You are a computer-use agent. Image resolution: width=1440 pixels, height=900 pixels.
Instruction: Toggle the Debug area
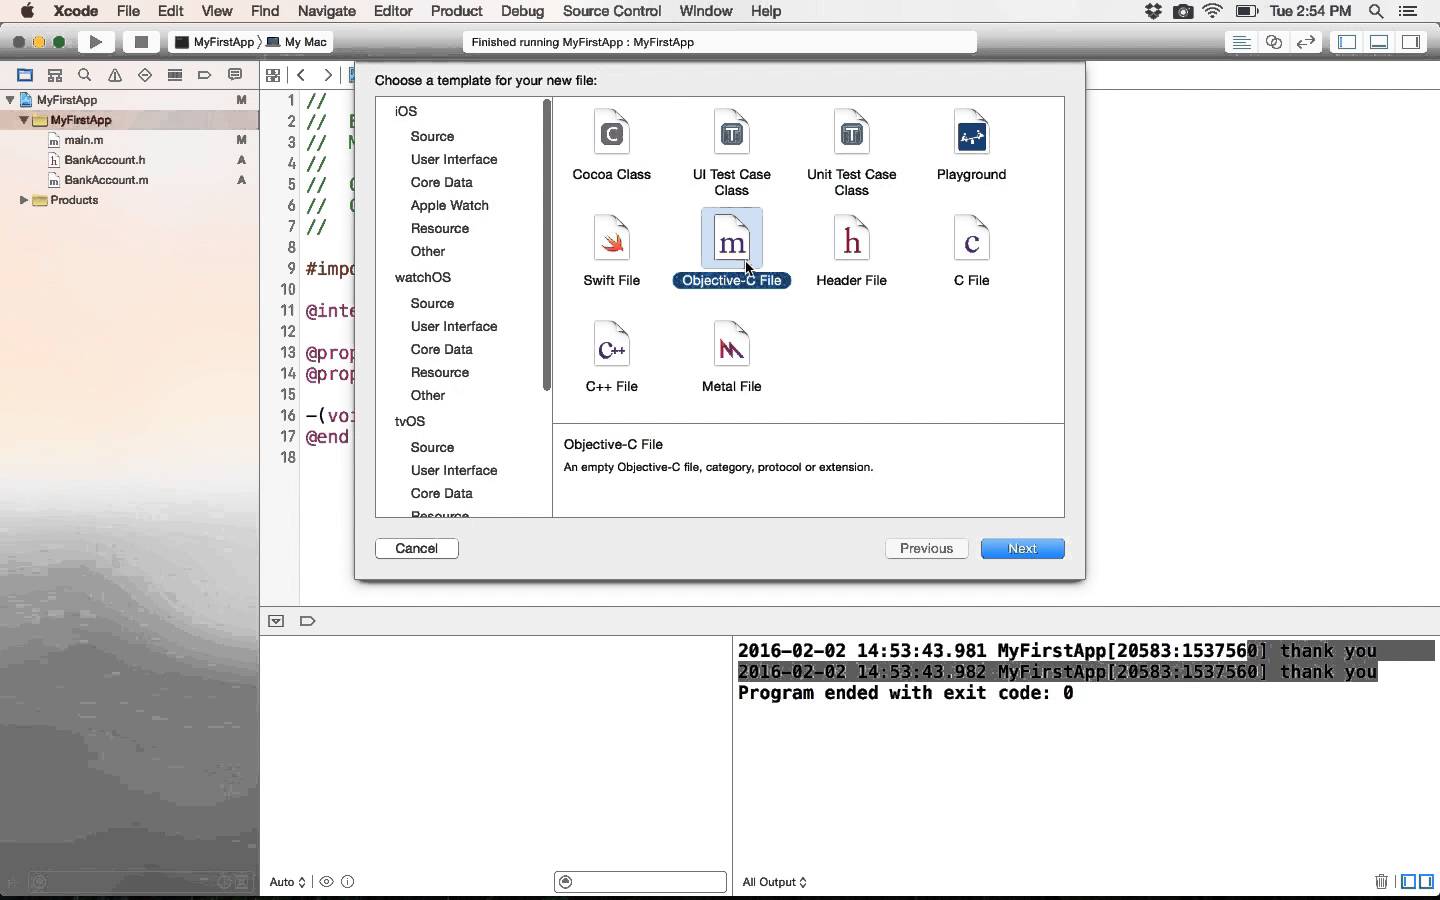[x=1379, y=42]
